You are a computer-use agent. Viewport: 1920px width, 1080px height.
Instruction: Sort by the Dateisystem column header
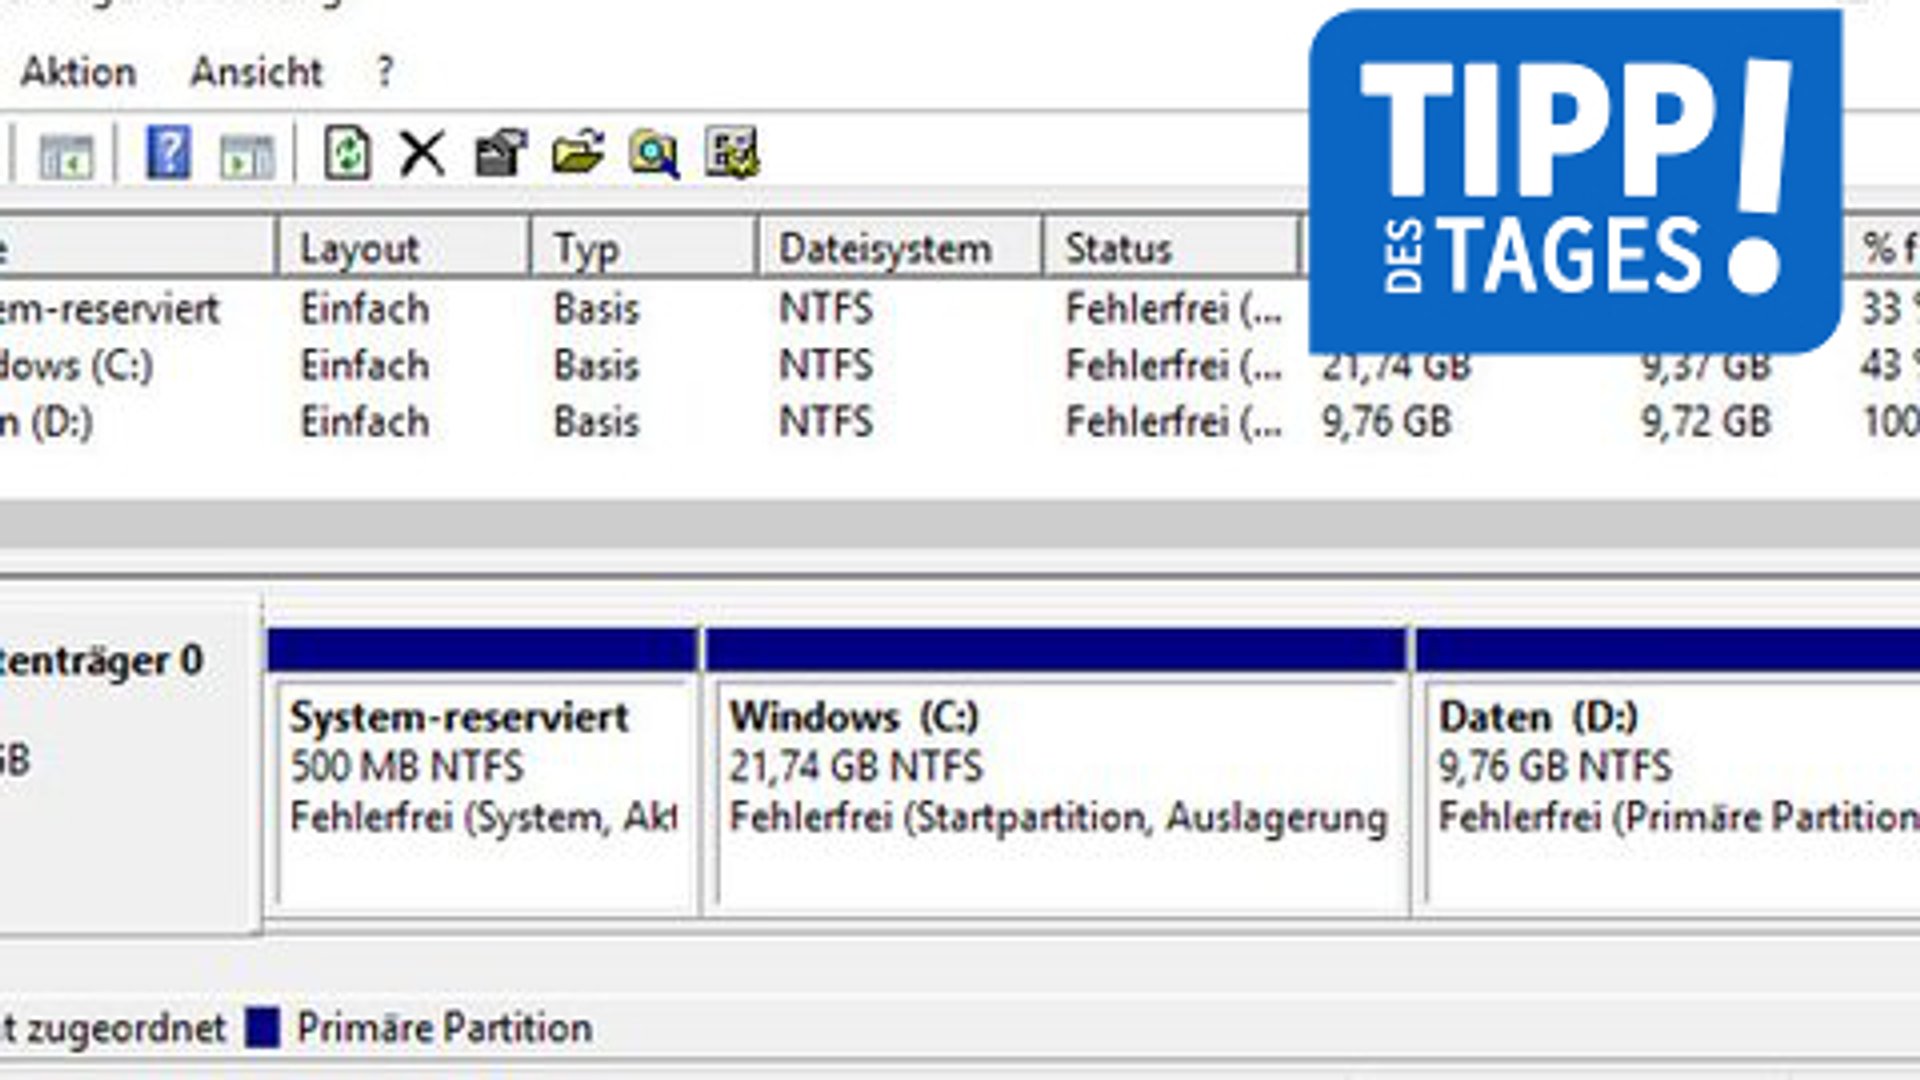tap(899, 247)
